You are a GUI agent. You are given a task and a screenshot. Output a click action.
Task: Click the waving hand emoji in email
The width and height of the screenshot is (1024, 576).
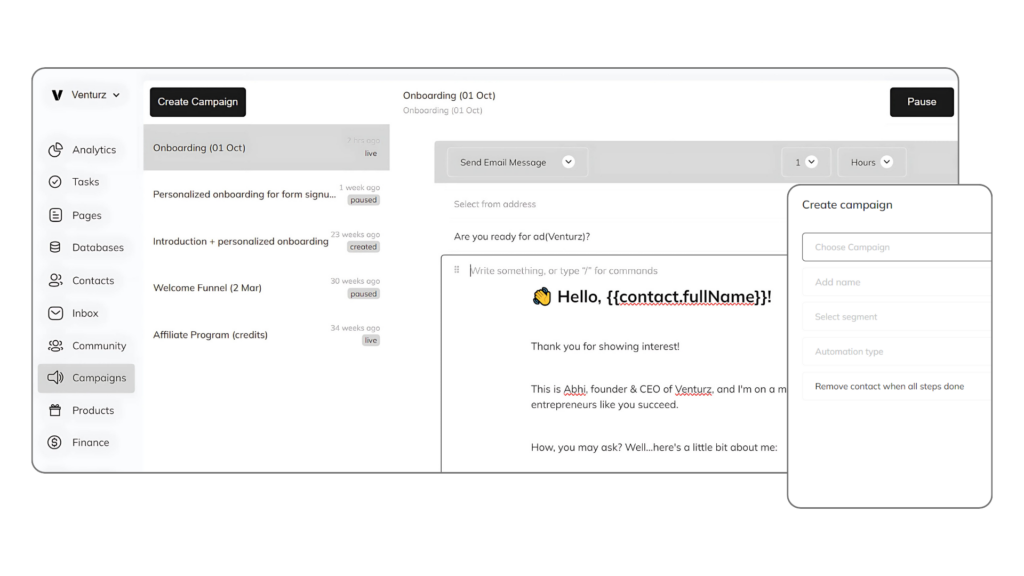coord(541,297)
